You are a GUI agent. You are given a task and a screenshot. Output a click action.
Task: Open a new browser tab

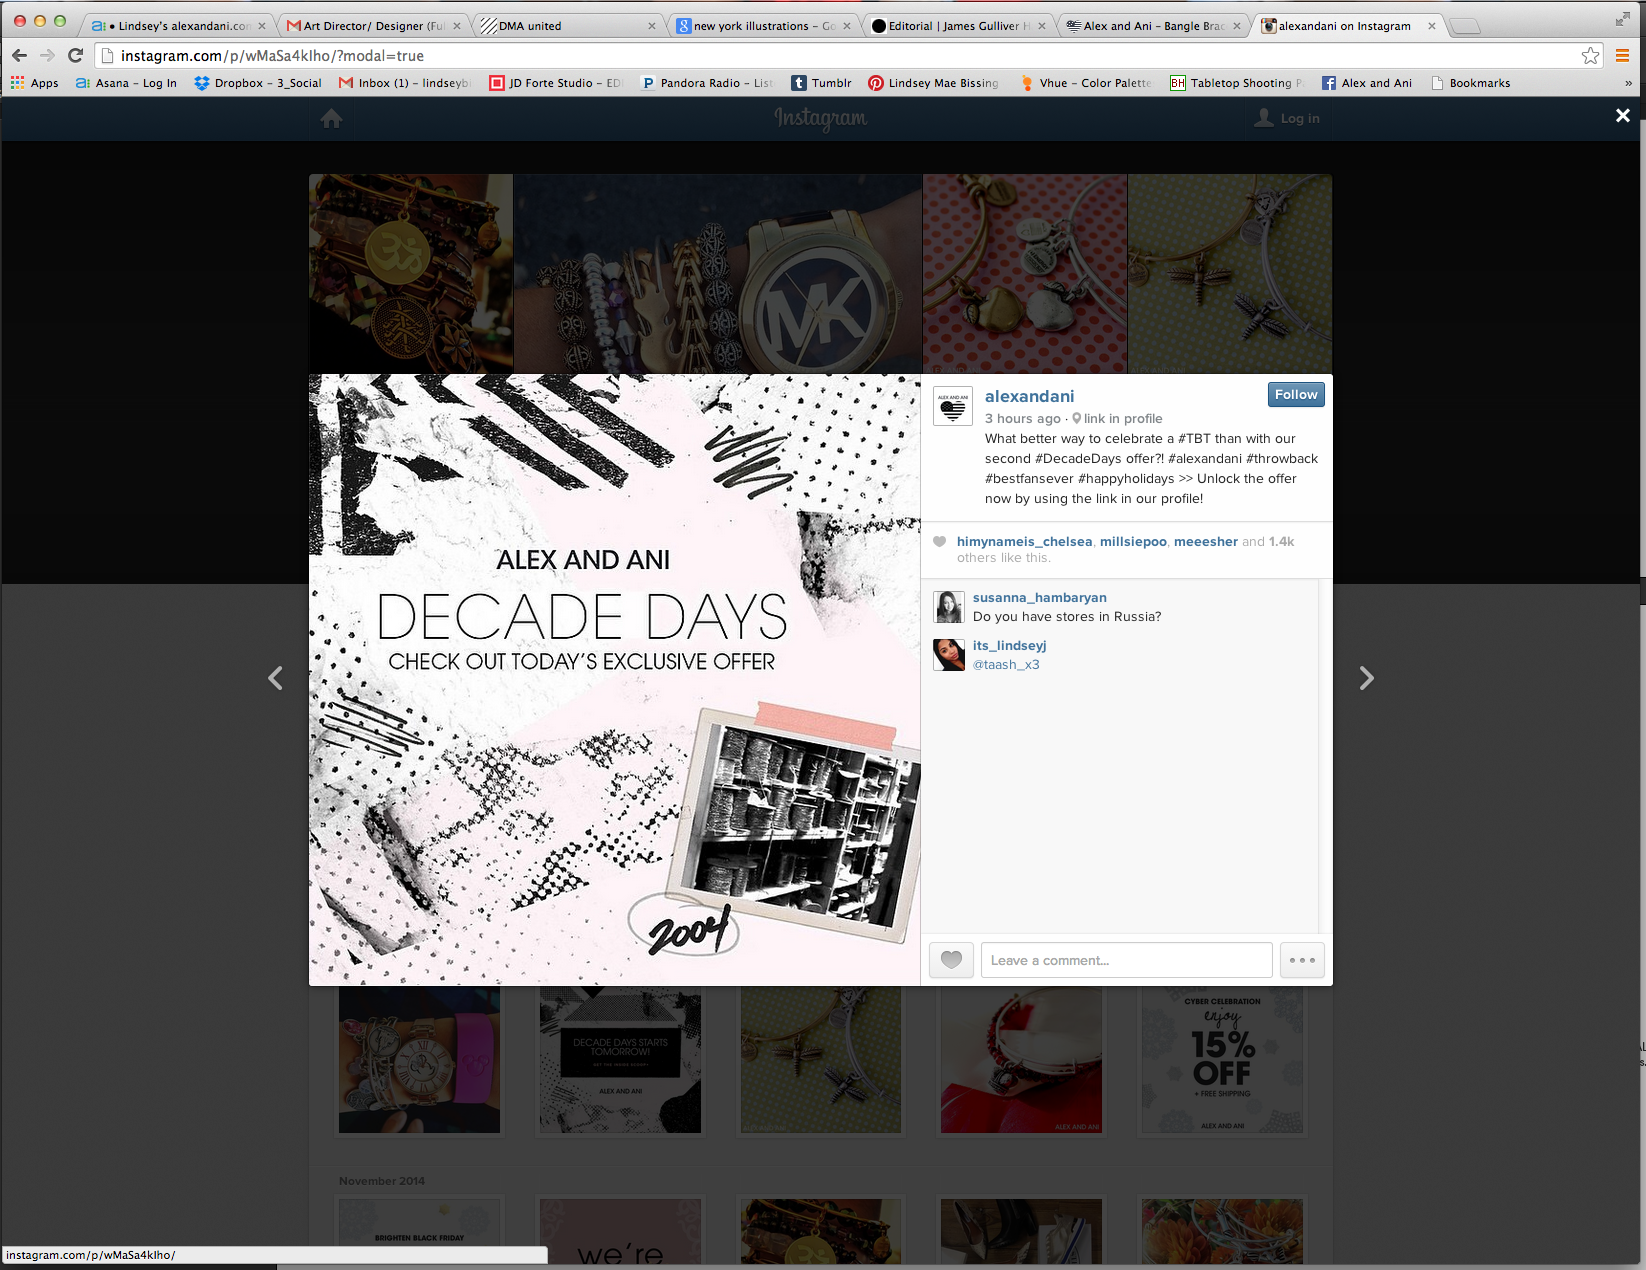pos(1465,27)
